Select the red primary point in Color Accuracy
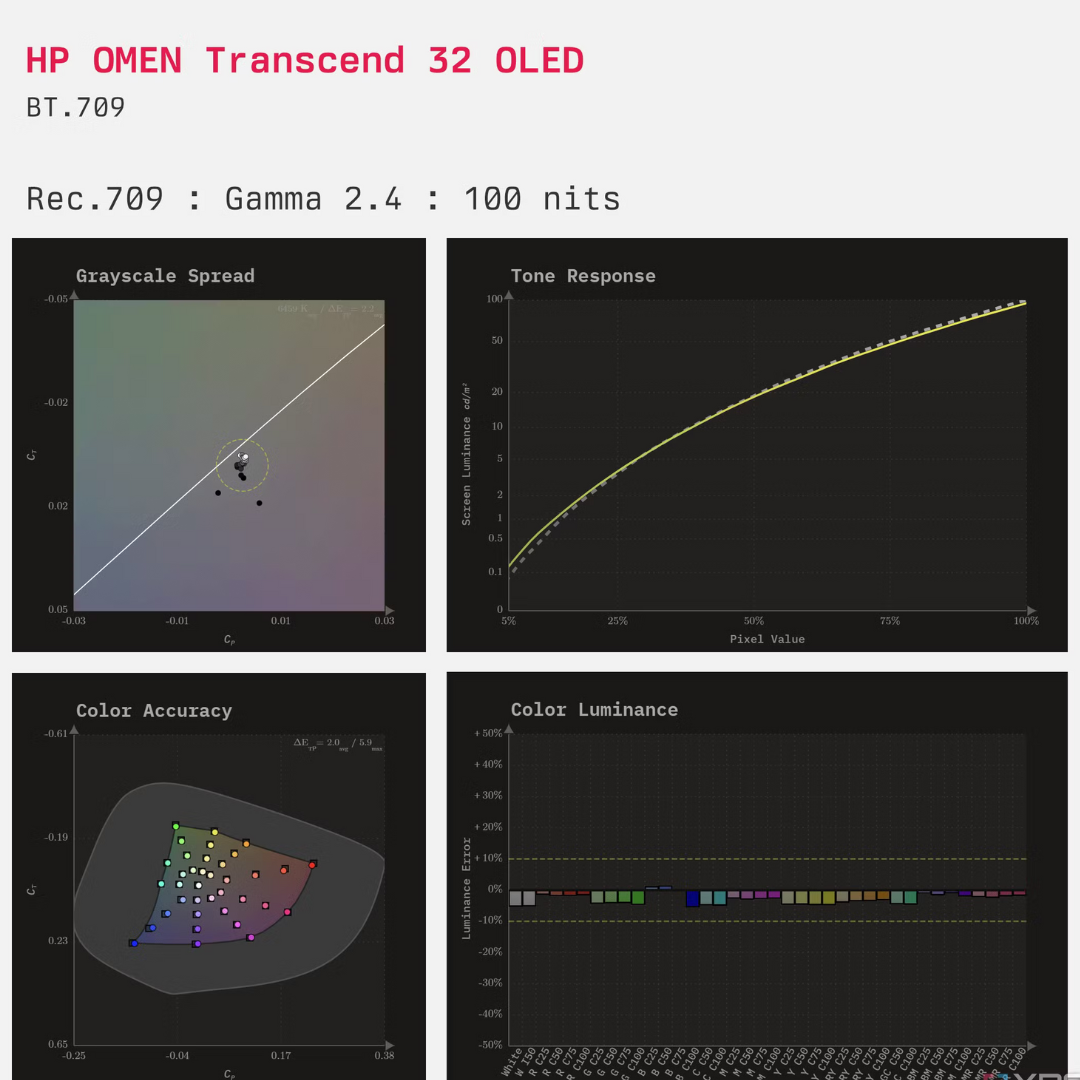This screenshot has width=1080, height=1080. 312,864
